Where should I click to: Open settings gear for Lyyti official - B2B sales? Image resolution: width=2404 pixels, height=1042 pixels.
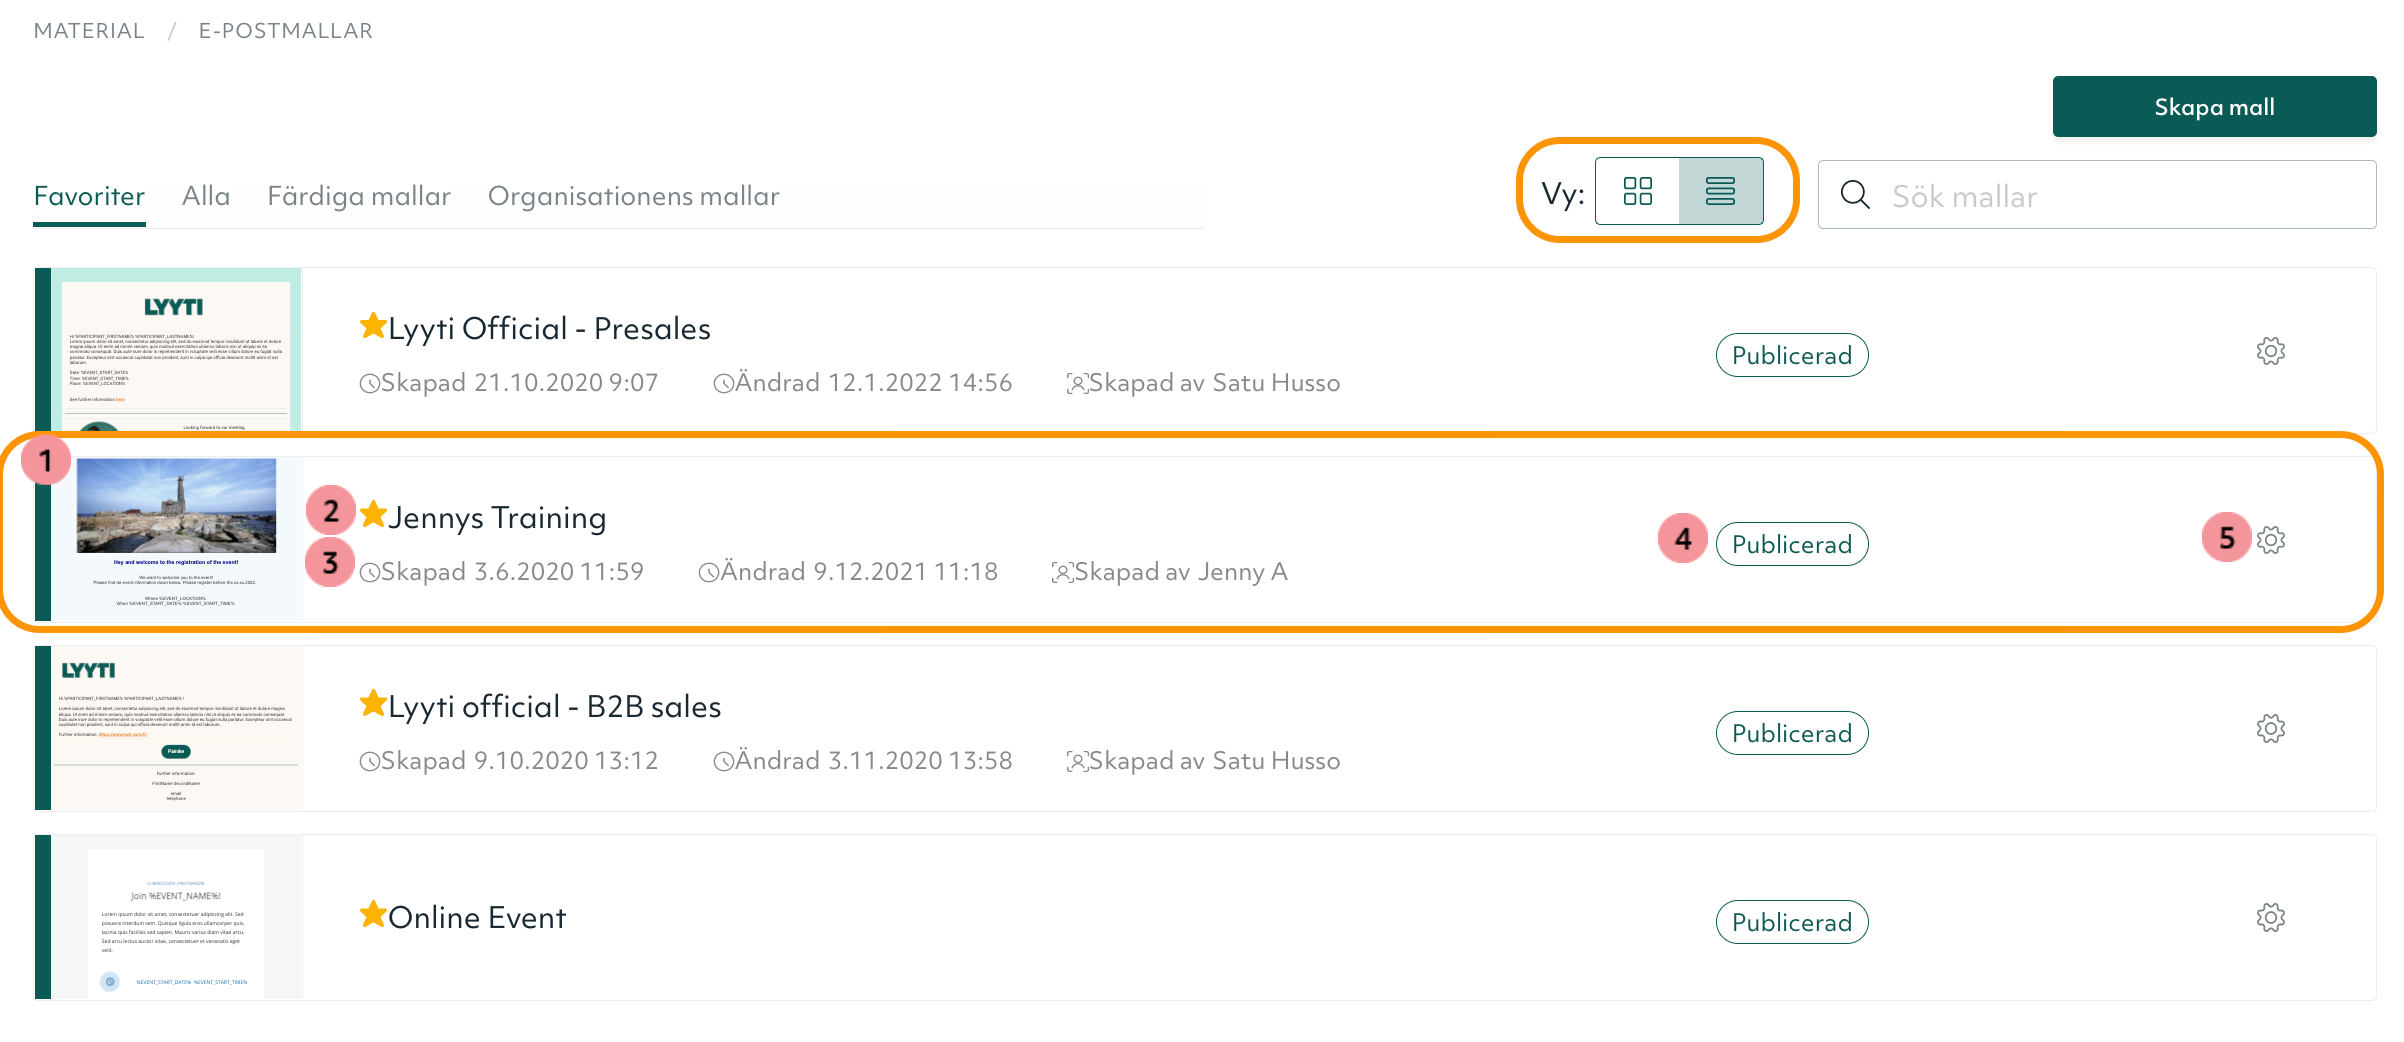coord(2270,729)
